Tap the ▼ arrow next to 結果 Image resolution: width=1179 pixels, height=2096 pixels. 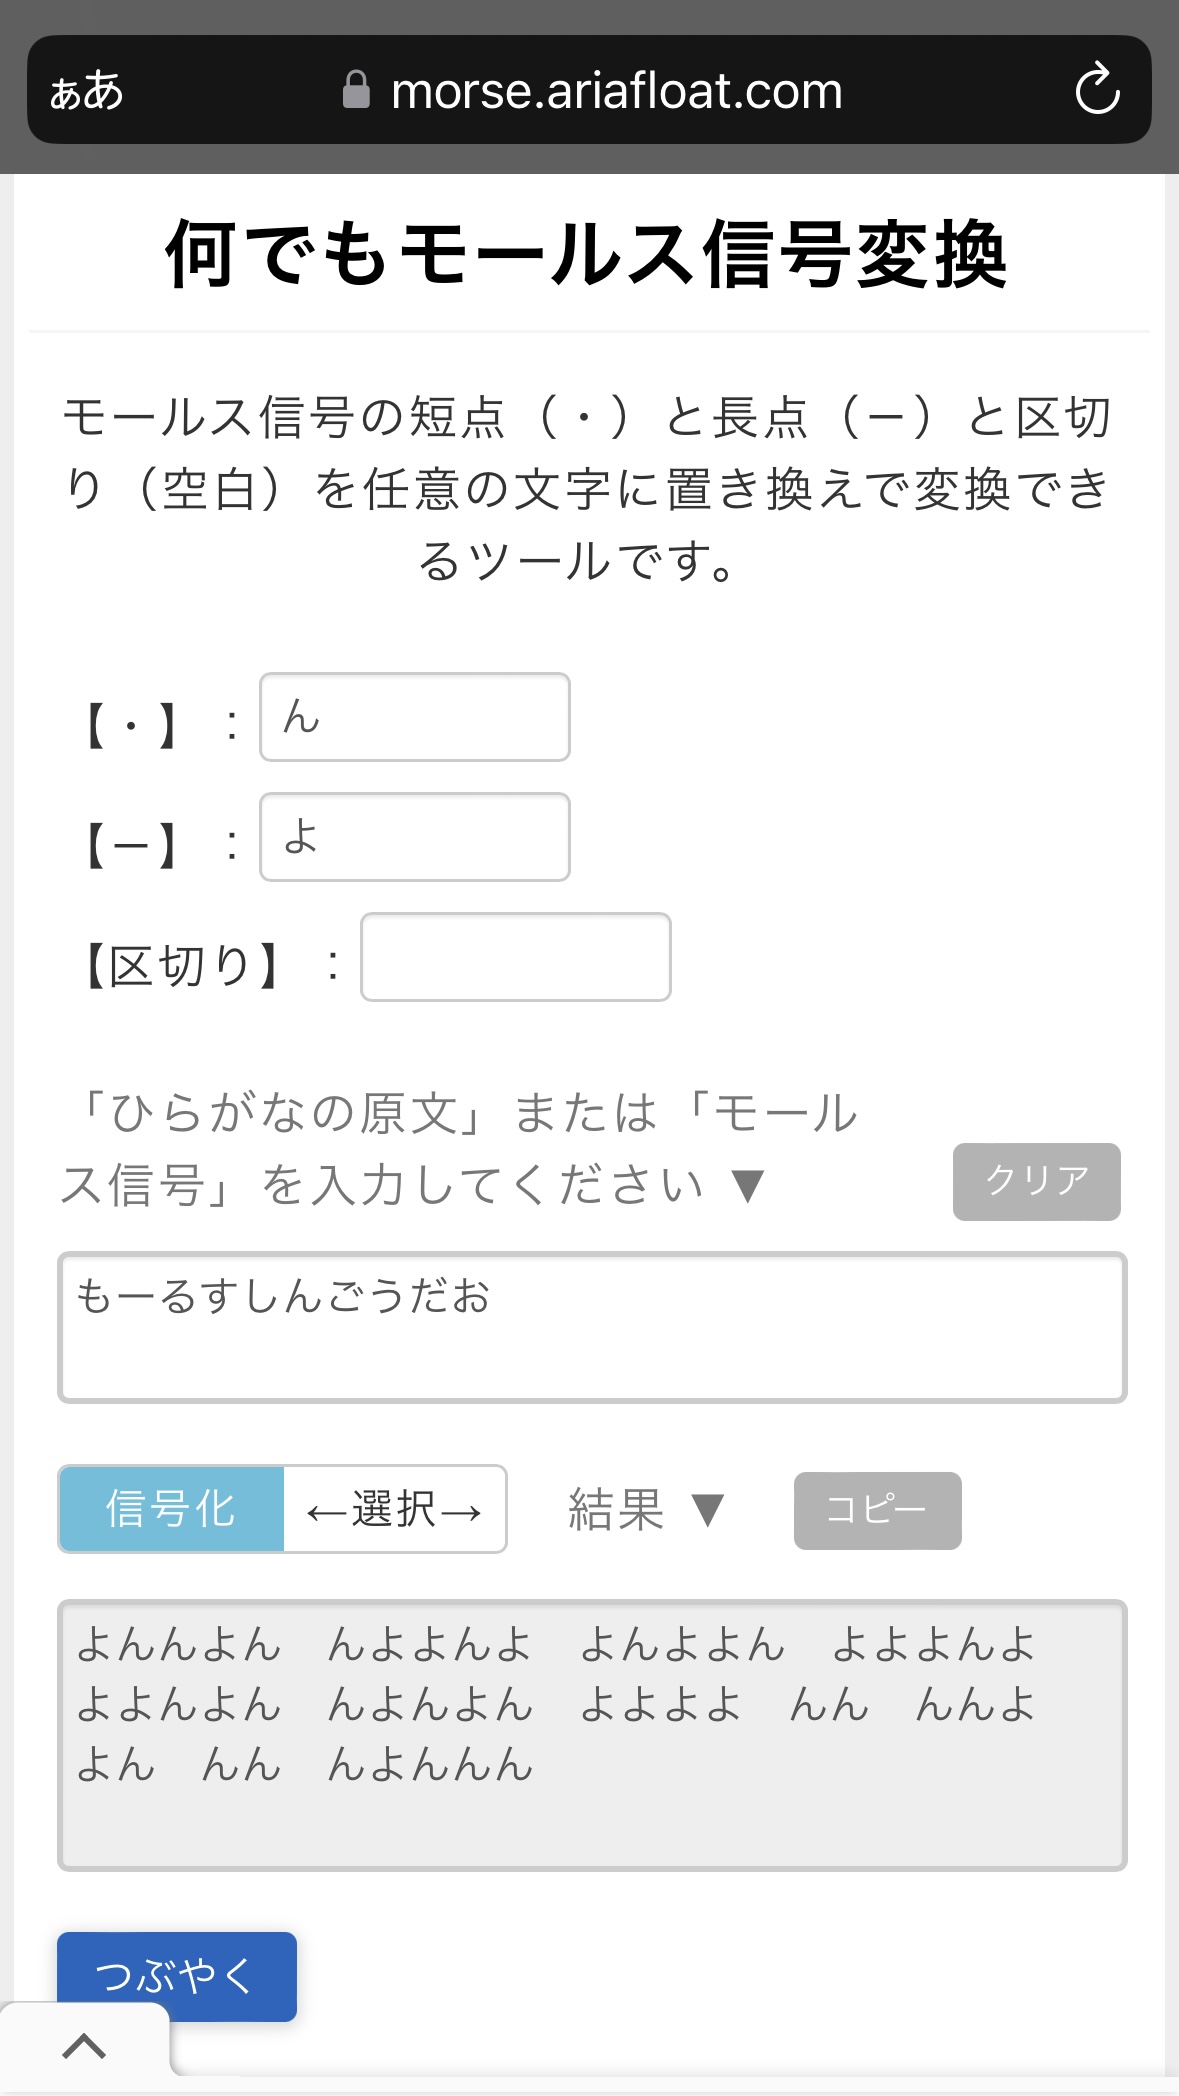[708, 1510]
